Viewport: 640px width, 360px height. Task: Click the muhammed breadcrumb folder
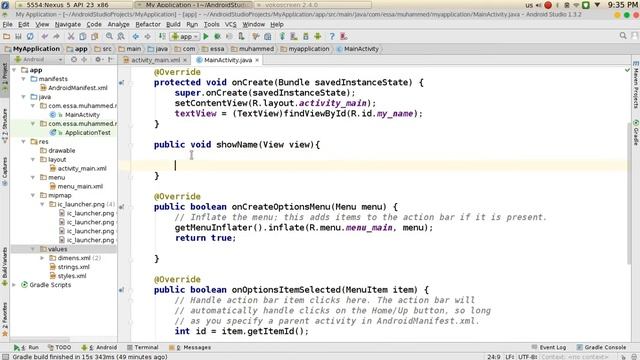pyautogui.click(x=252, y=49)
